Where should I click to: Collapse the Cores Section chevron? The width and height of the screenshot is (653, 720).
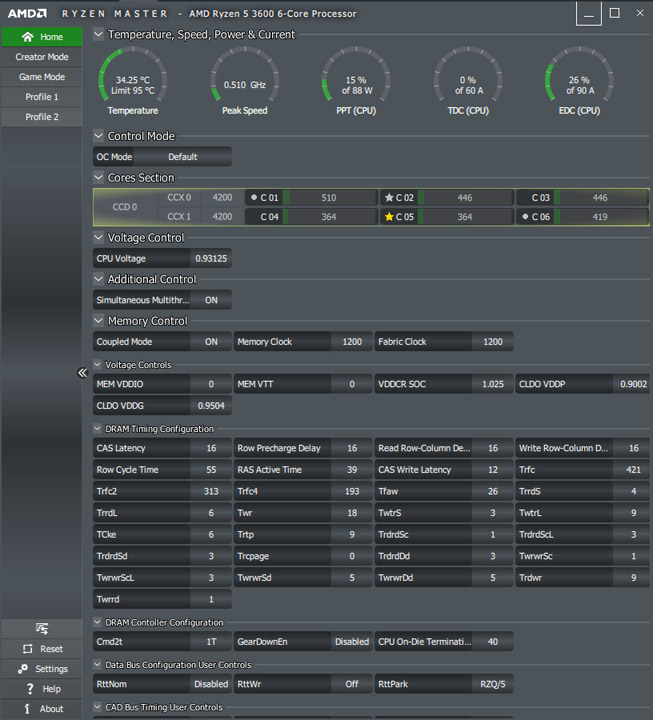click(98, 177)
